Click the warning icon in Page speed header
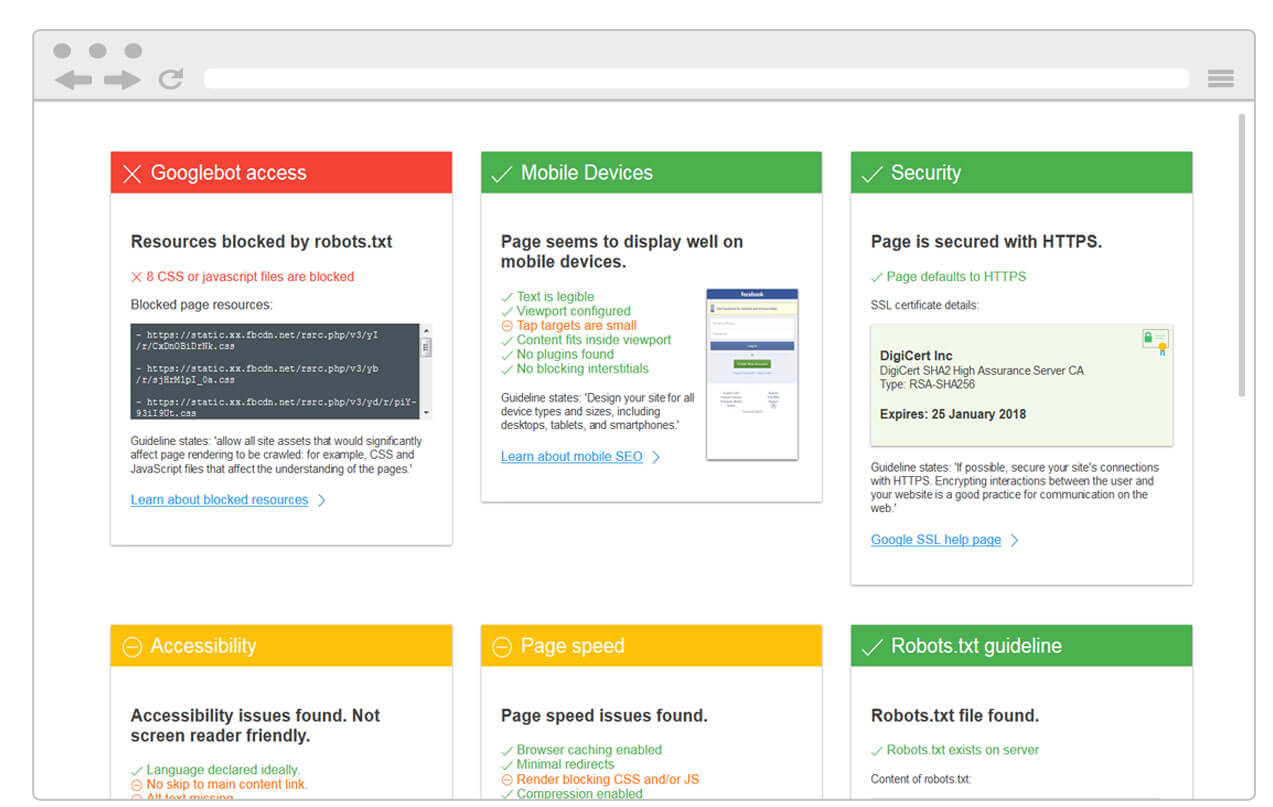Image resolution: width=1273 pixels, height=807 pixels. [502, 648]
